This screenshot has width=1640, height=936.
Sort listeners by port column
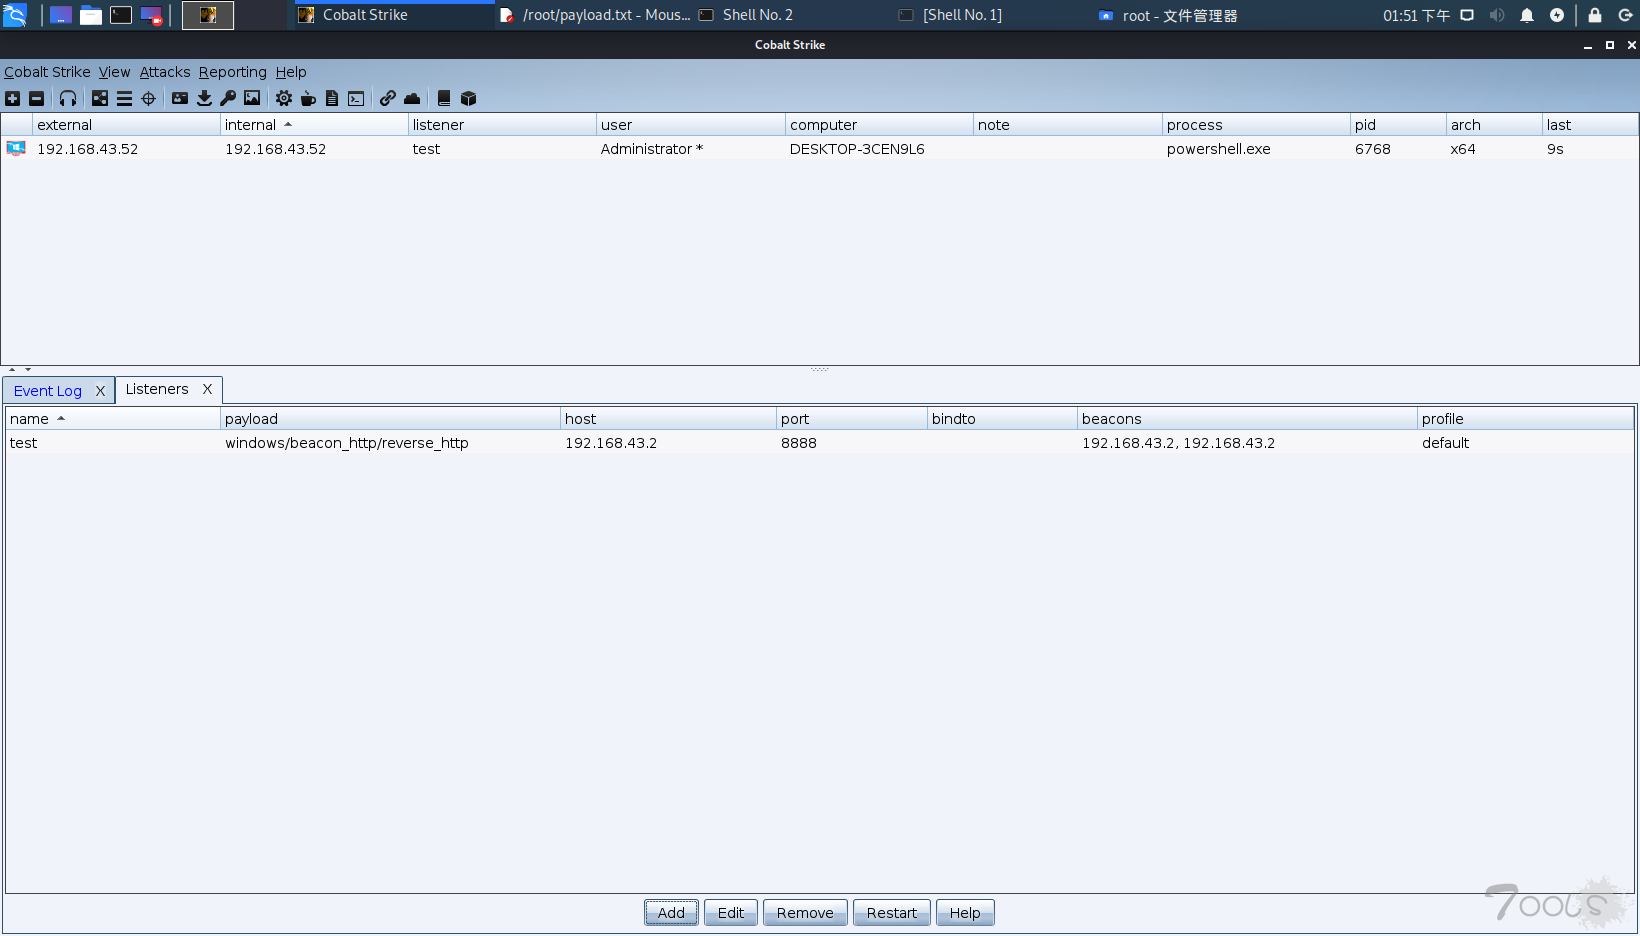coord(852,419)
